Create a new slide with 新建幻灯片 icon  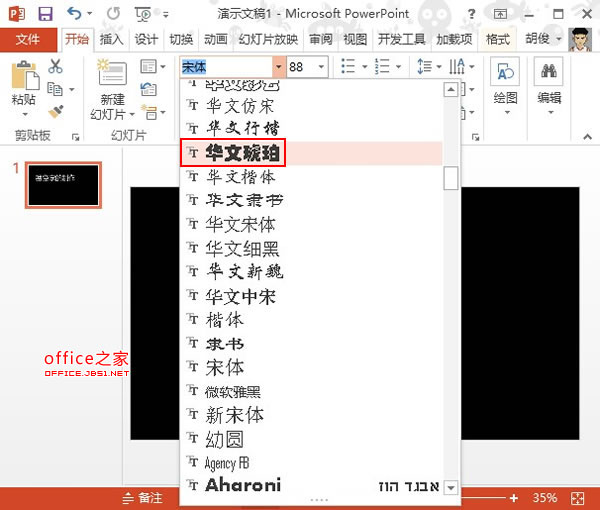point(112,72)
